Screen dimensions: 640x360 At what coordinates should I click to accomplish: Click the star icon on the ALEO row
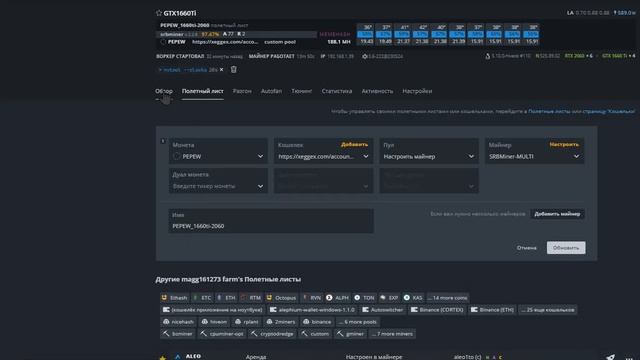tap(162, 358)
